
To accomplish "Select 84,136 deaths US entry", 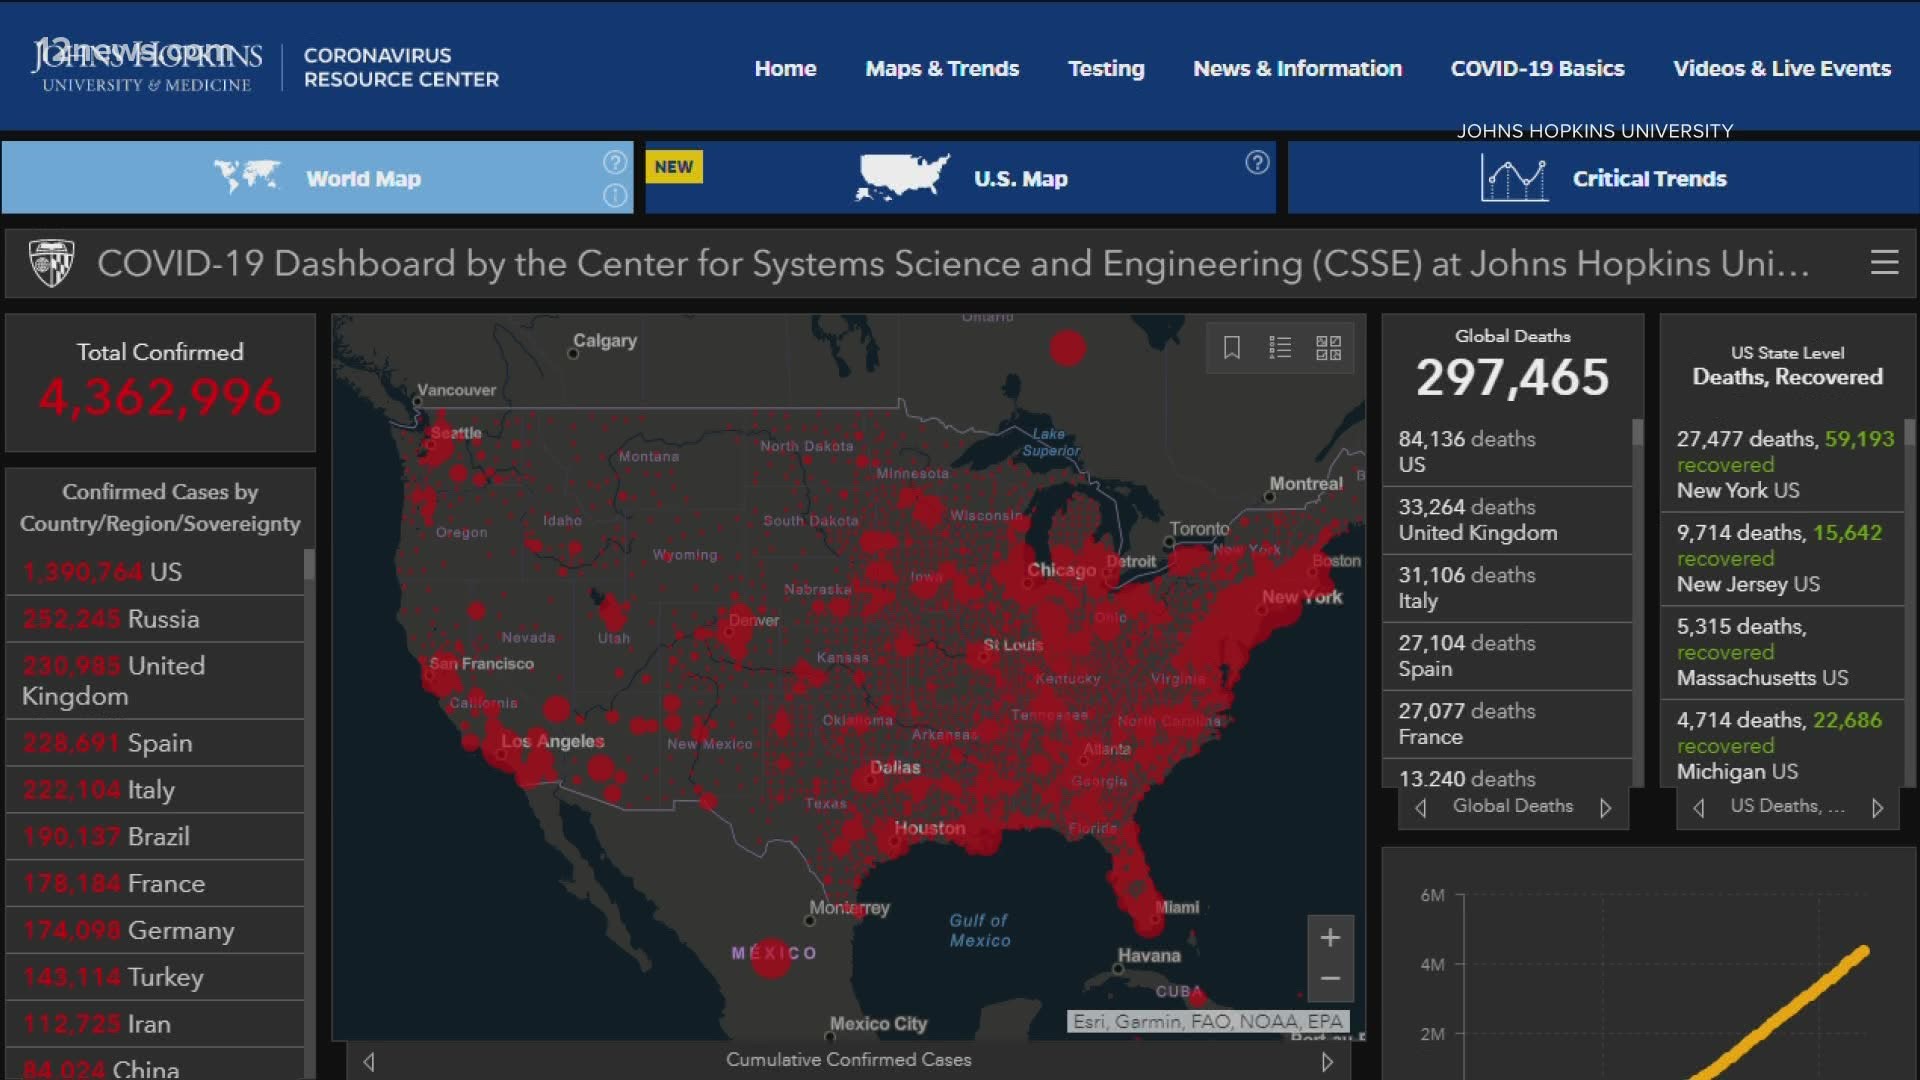I will click(x=1508, y=452).
